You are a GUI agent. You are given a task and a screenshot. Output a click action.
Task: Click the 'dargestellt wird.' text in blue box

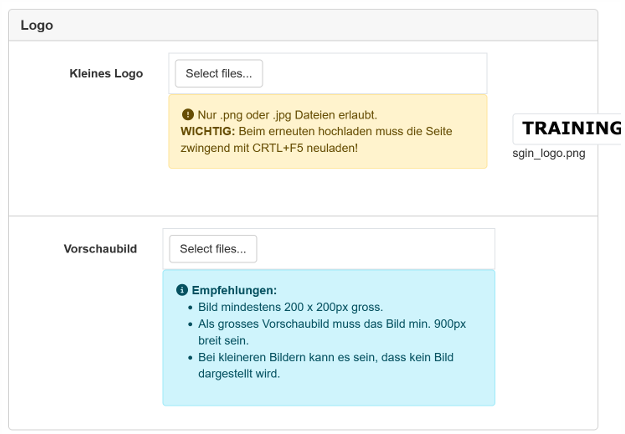coord(239,373)
